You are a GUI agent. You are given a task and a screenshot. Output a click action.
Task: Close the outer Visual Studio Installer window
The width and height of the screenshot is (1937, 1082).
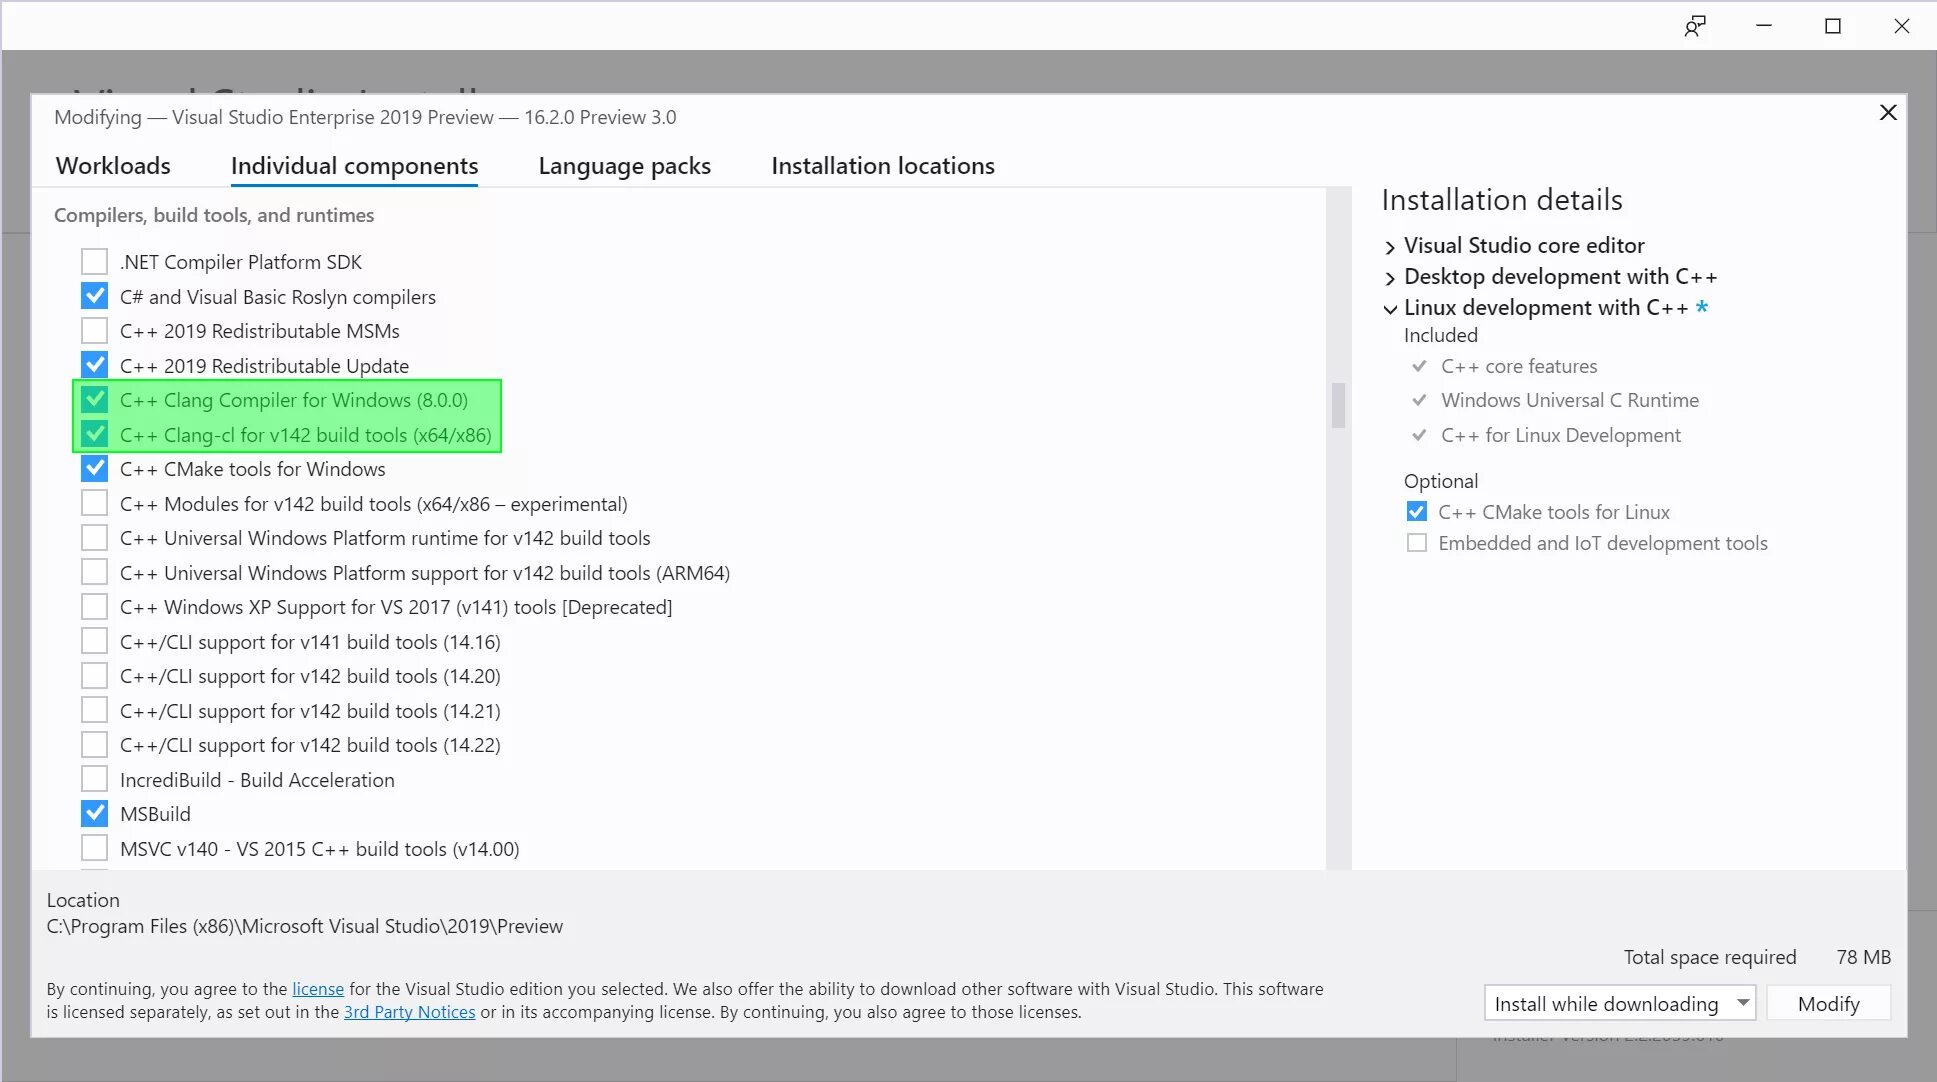pos(1902,26)
